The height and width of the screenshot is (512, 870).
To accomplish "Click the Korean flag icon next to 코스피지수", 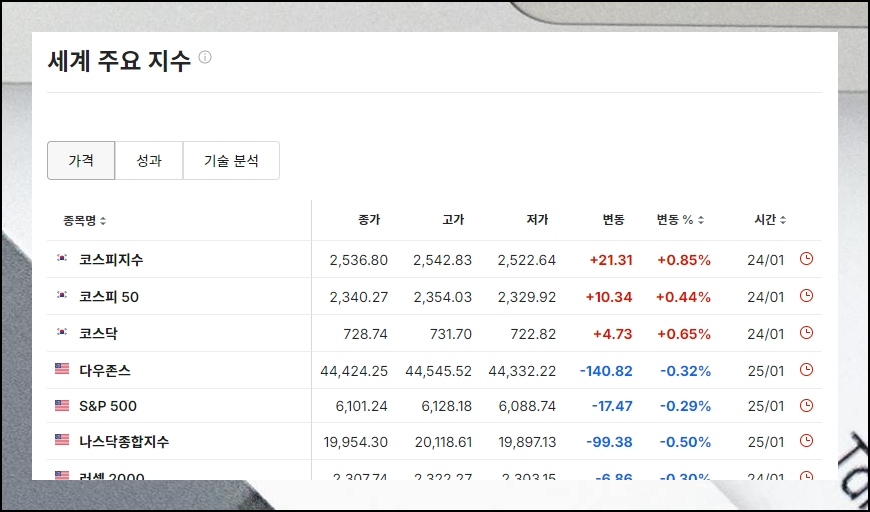I will (x=62, y=257).
